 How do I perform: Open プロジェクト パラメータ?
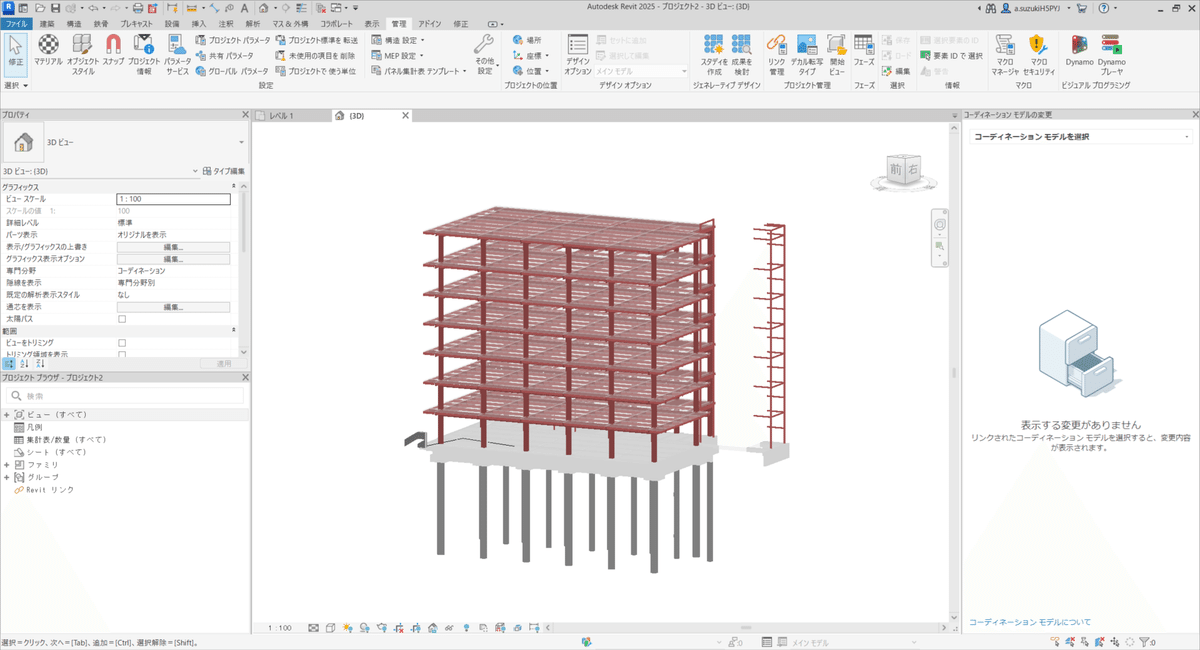click(x=232, y=40)
